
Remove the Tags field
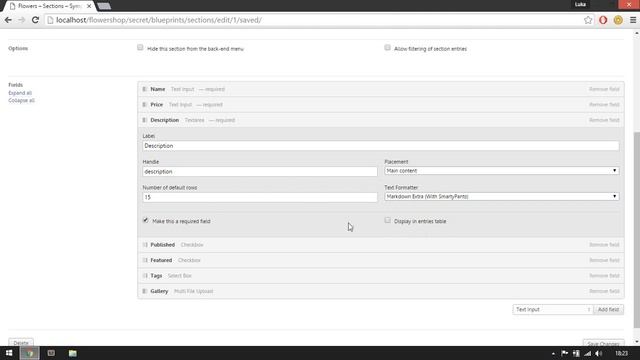coord(604,276)
